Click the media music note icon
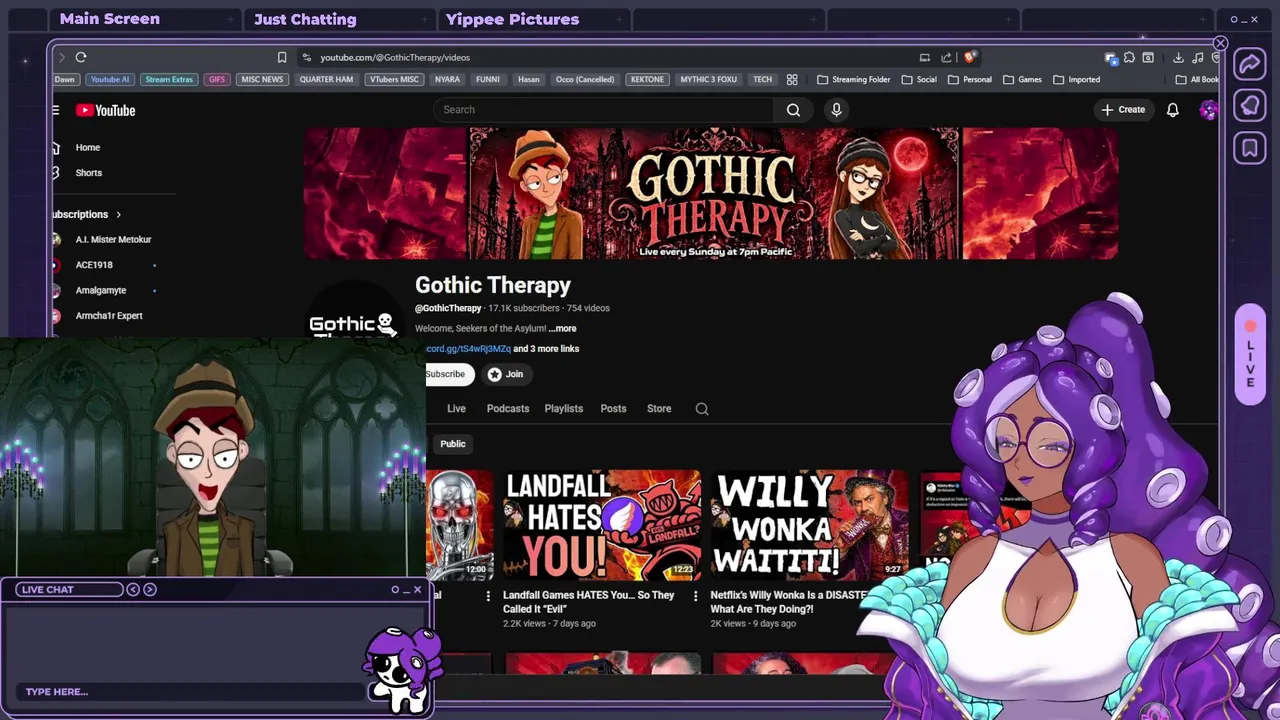This screenshot has width=1280, height=720. pyautogui.click(x=1198, y=57)
